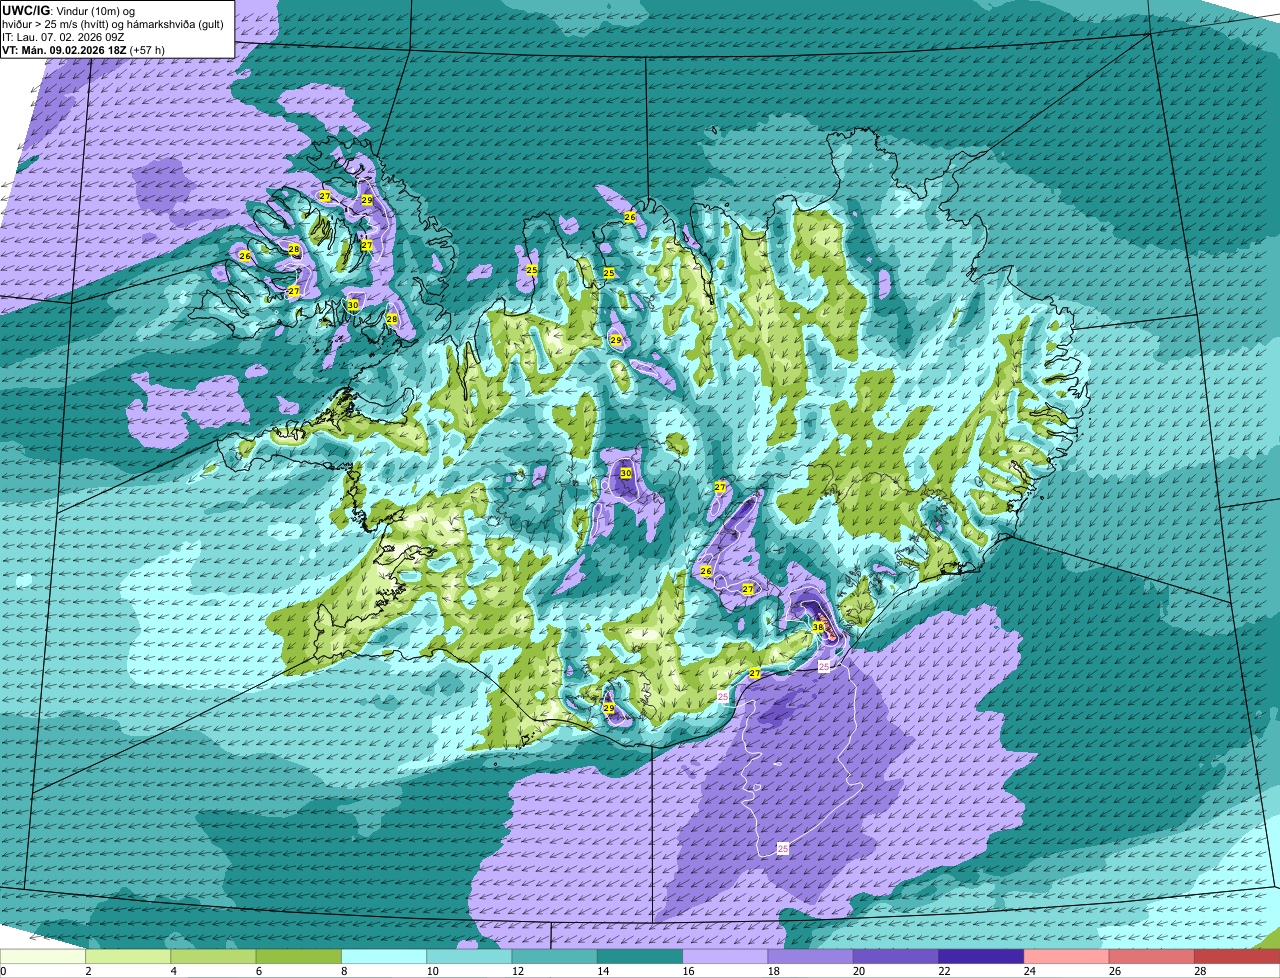Select the 8–10 m/s pale cyan swatch

pyautogui.click(x=384, y=957)
